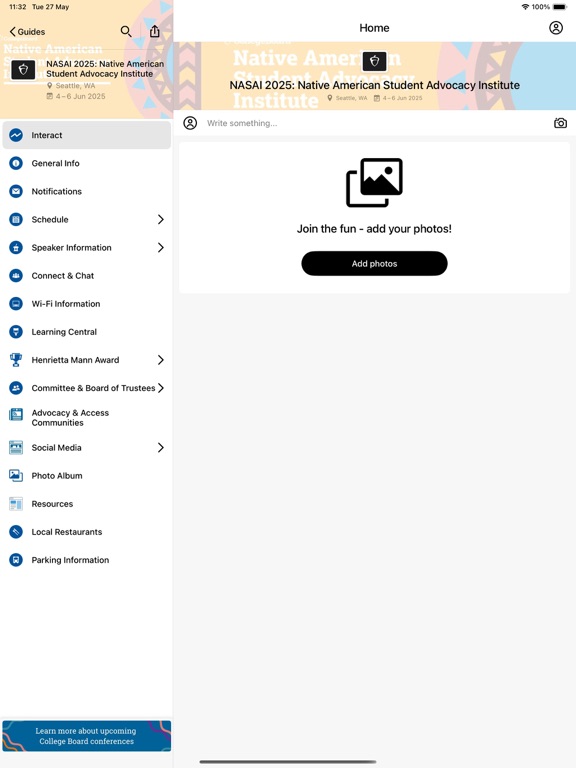Viewport: 576px width, 768px height.
Task: Expand Committee & Board of Trustees chevron
Action: point(161,388)
